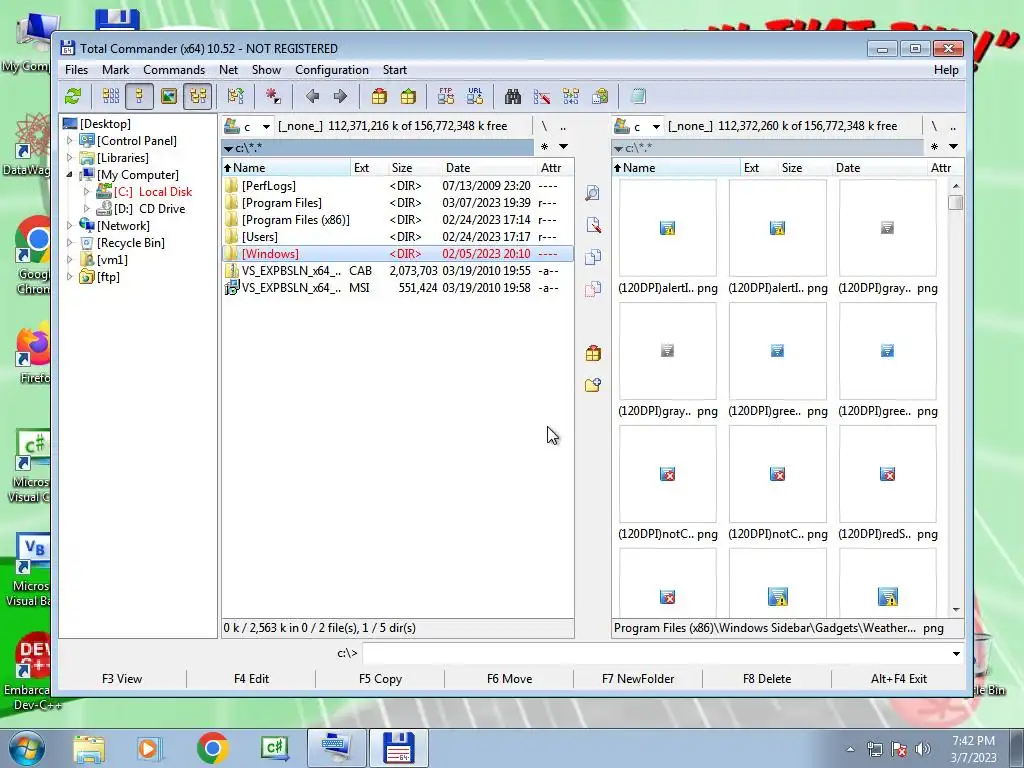The width and height of the screenshot is (1024, 768).
Task: Click the unpack files toolbar icon
Action: click(x=408, y=97)
